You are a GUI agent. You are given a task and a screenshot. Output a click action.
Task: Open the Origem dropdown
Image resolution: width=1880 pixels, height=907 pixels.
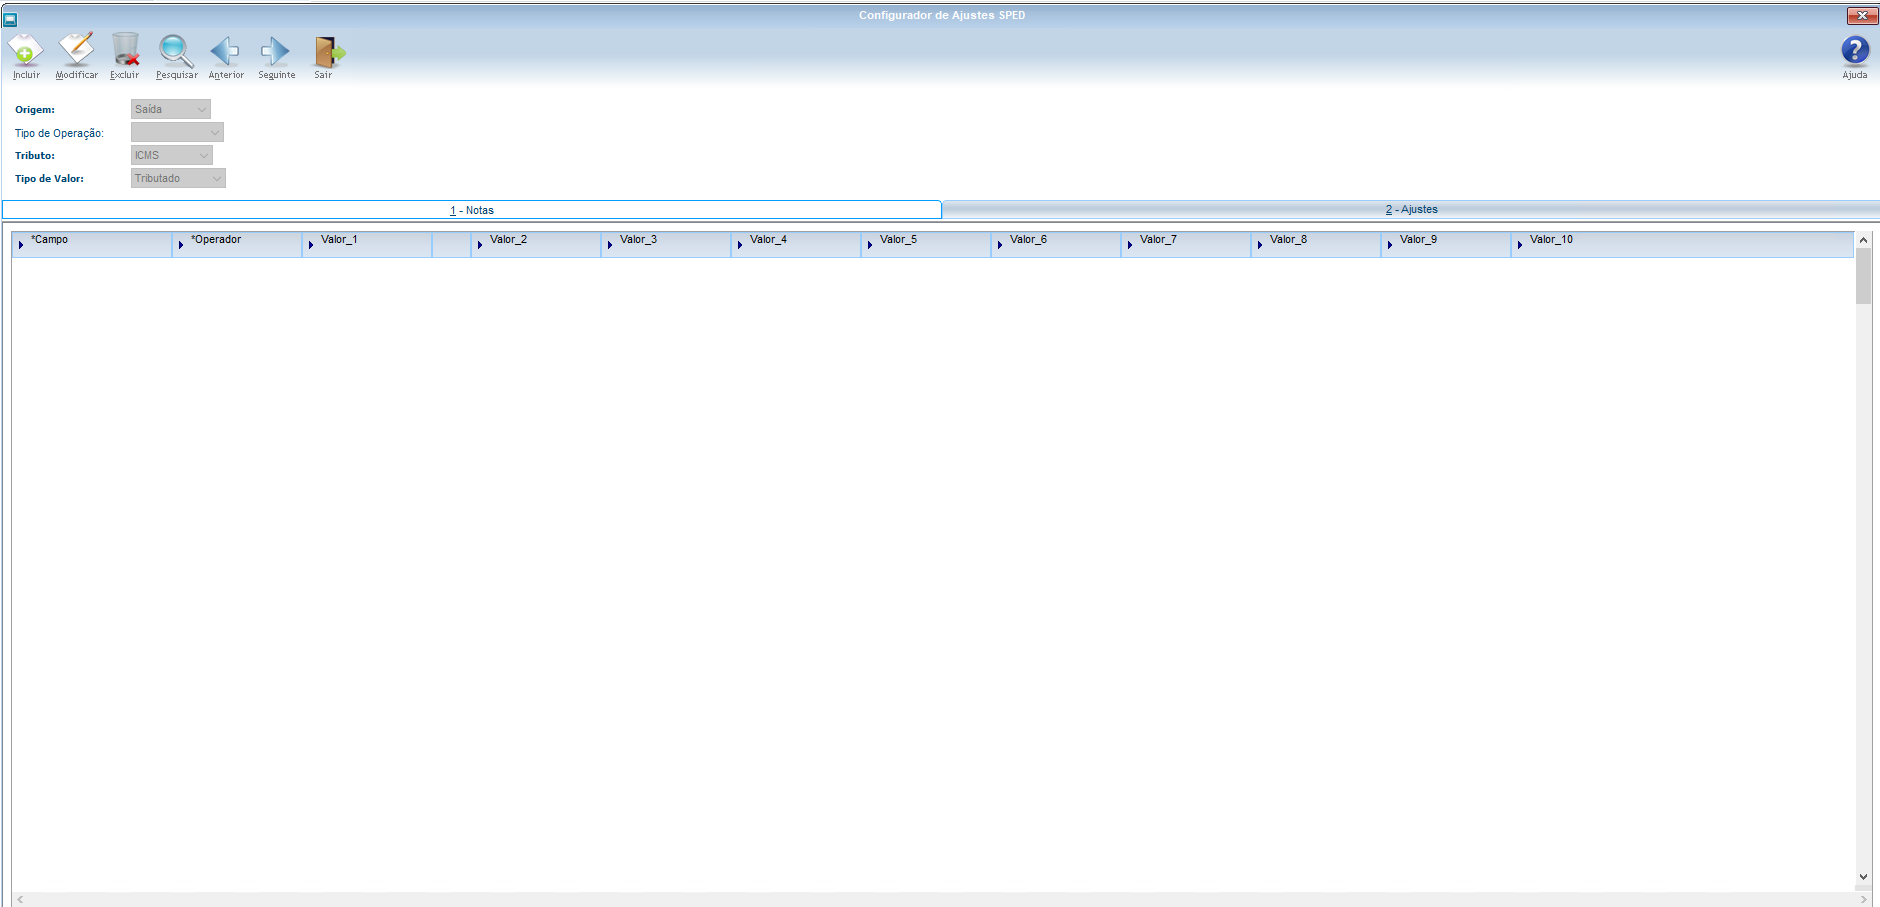point(171,109)
